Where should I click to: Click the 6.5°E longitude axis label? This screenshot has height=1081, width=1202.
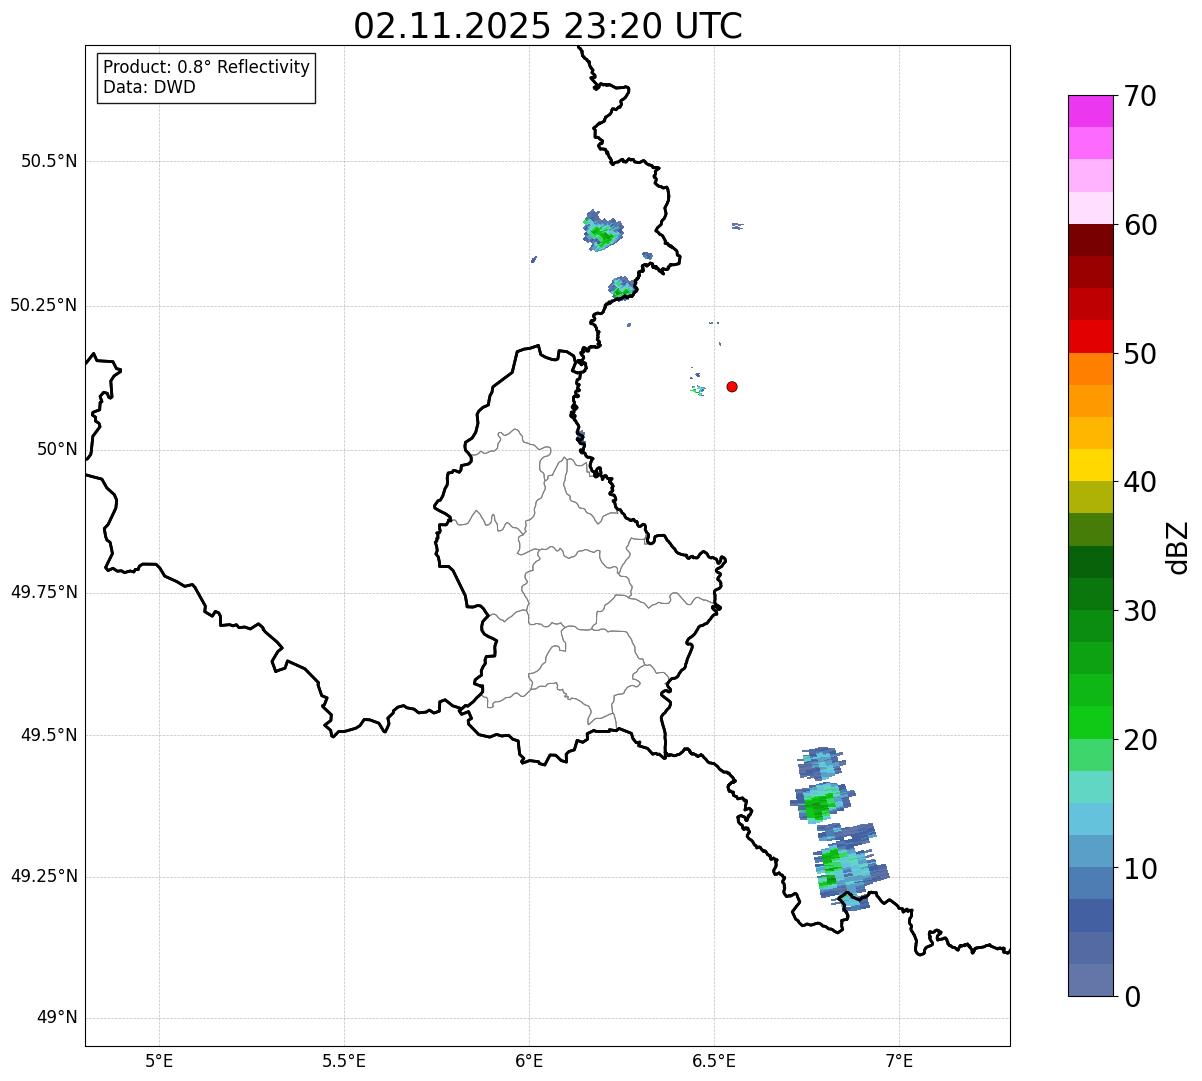click(x=714, y=1060)
